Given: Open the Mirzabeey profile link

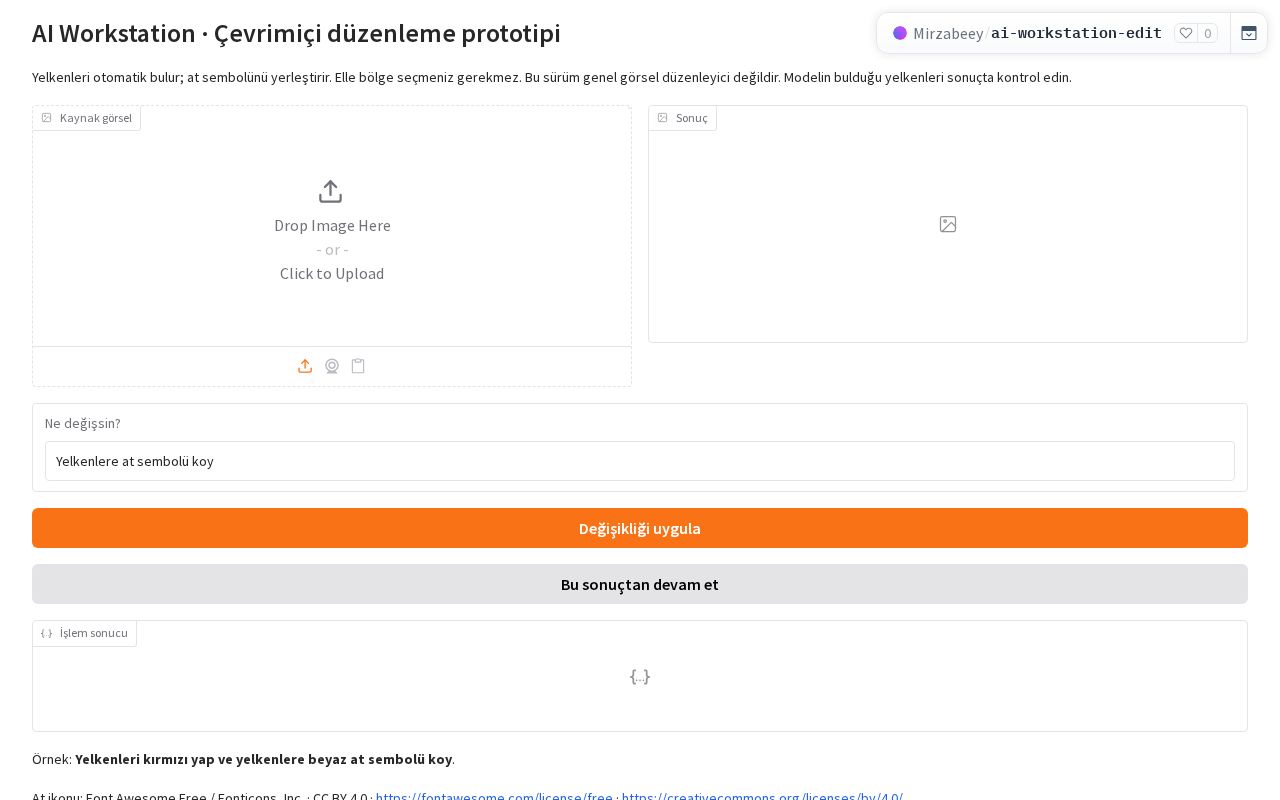Looking at the screenshot, I should tap(948, 33).
